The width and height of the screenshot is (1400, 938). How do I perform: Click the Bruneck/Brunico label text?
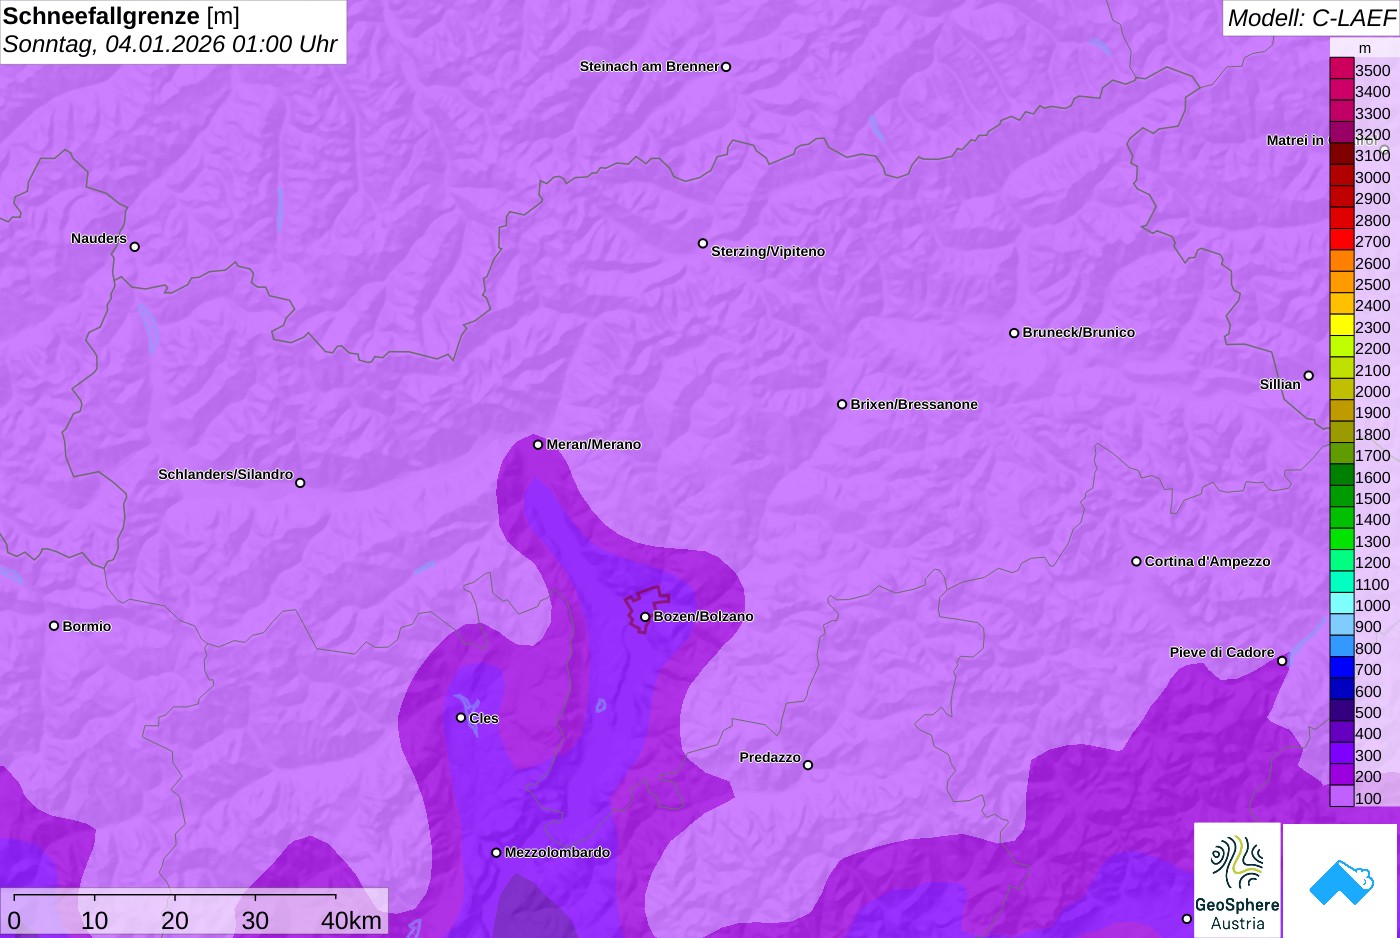(x=1079, y=333)
